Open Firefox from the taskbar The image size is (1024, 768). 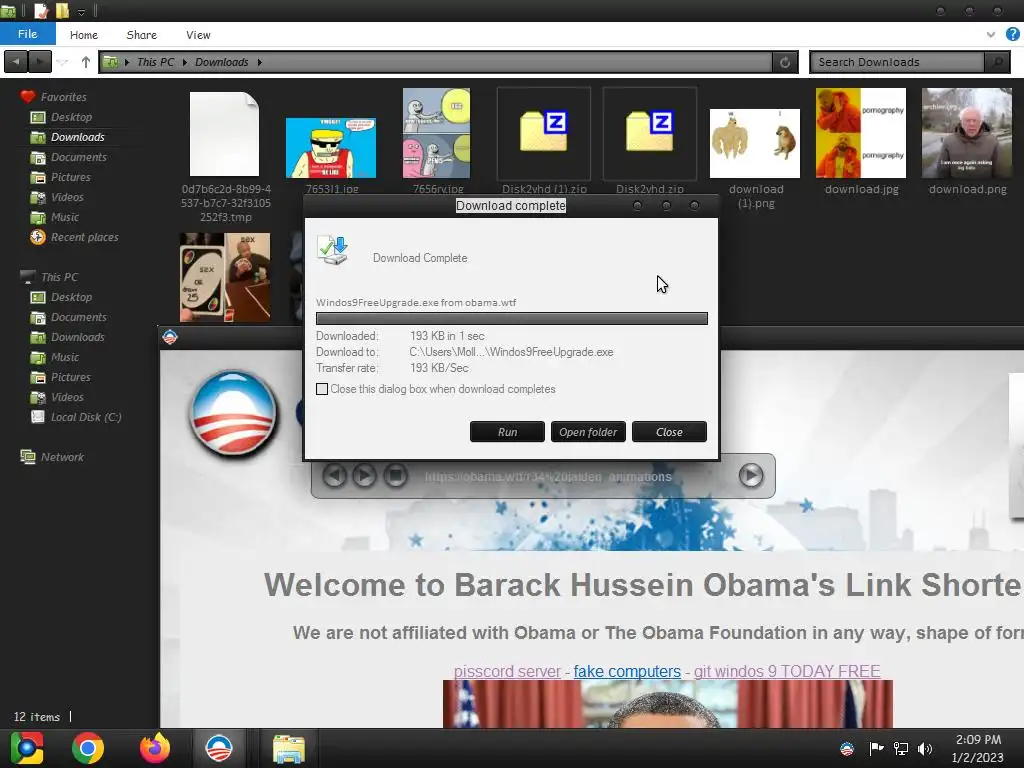(x=155, y=748)
